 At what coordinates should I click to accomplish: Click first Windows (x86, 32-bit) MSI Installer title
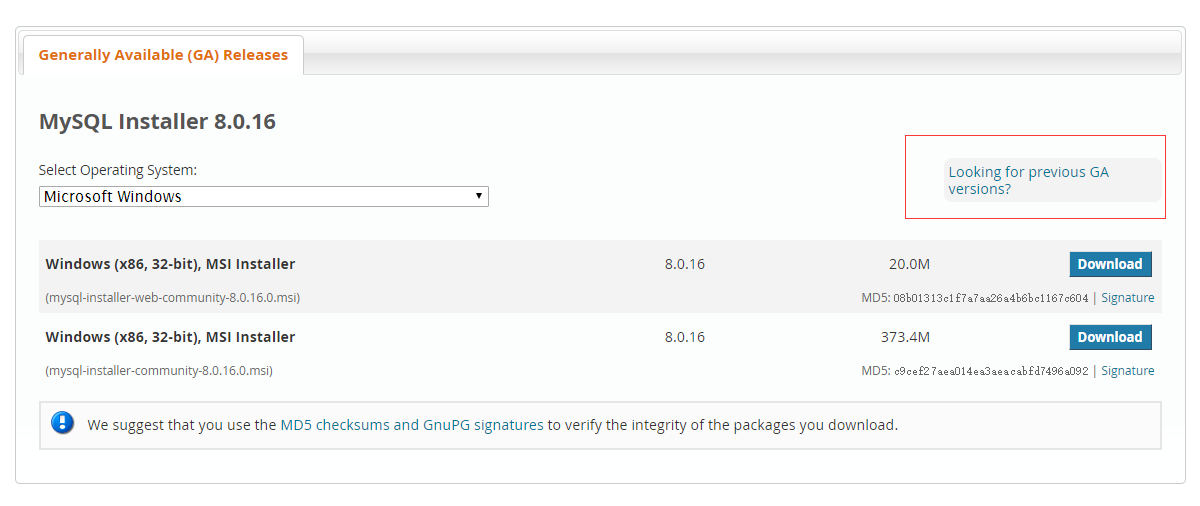(x=170, y=264)
